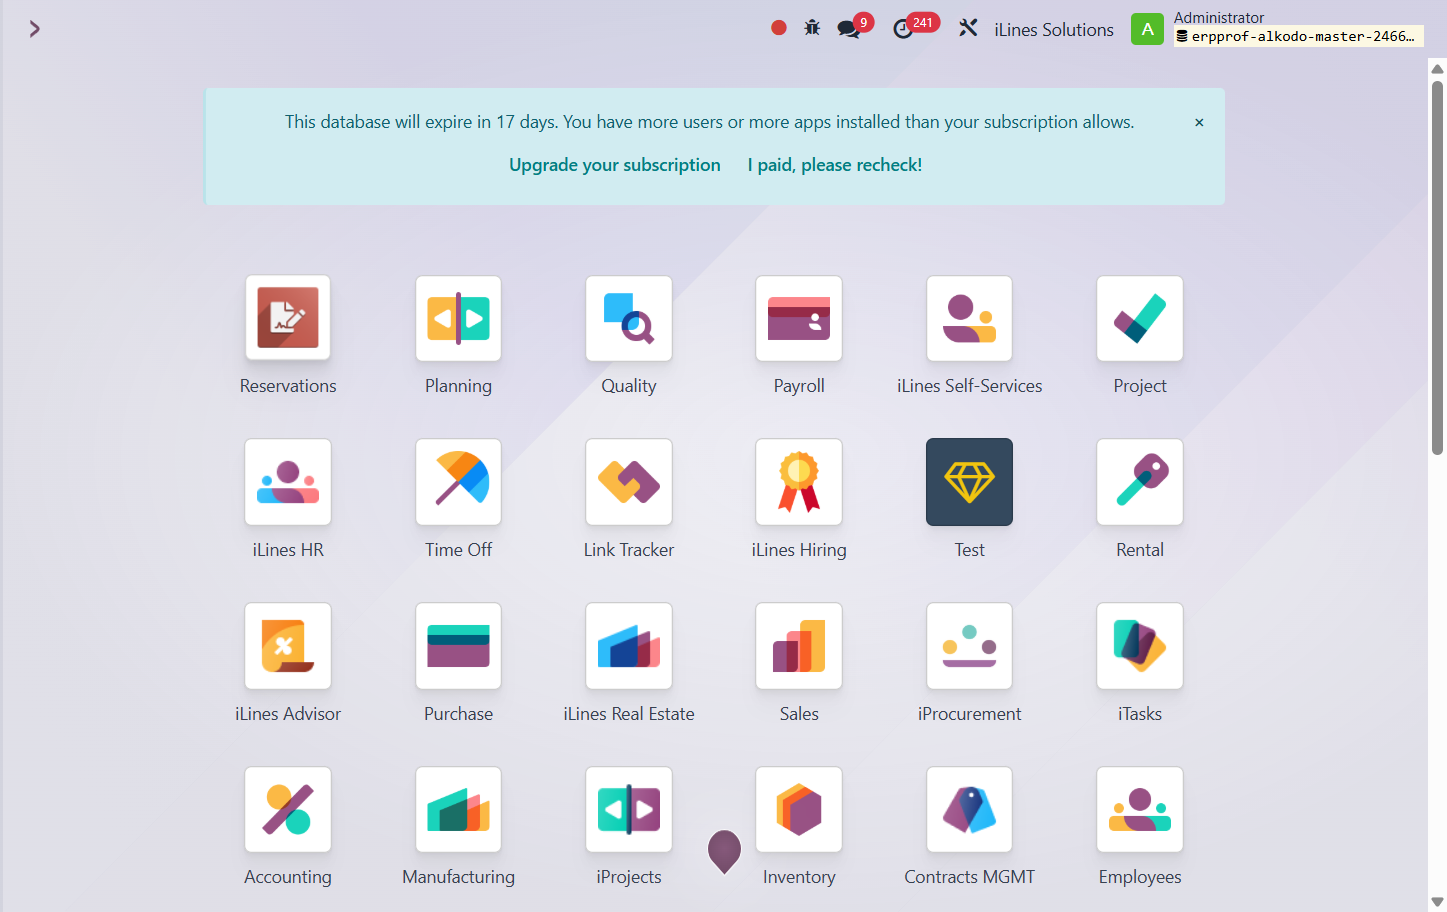
Task: Open the iProjects app
Action: 629,810
